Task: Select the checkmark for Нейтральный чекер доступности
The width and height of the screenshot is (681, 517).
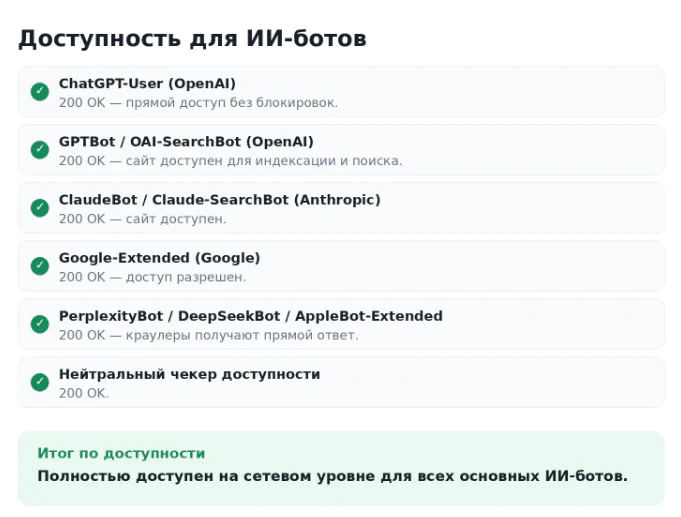Action: (40, 382)
